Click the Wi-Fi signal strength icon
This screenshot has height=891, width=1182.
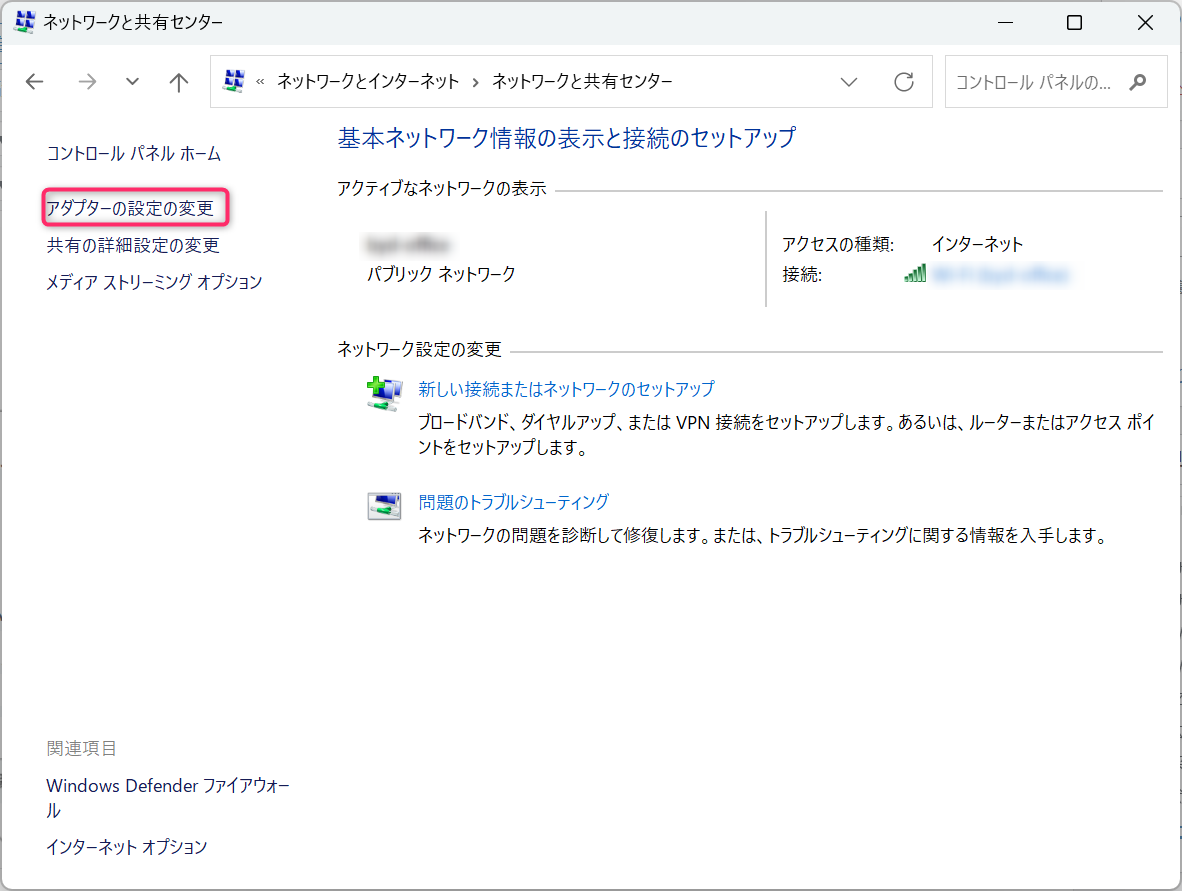[x=915, y=272]
